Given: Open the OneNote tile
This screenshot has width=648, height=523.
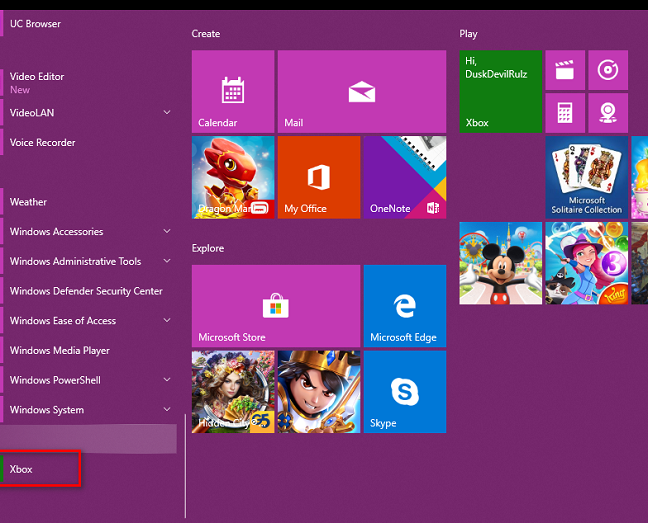Looking at the screenshot, I should click(x=405, y=177).
